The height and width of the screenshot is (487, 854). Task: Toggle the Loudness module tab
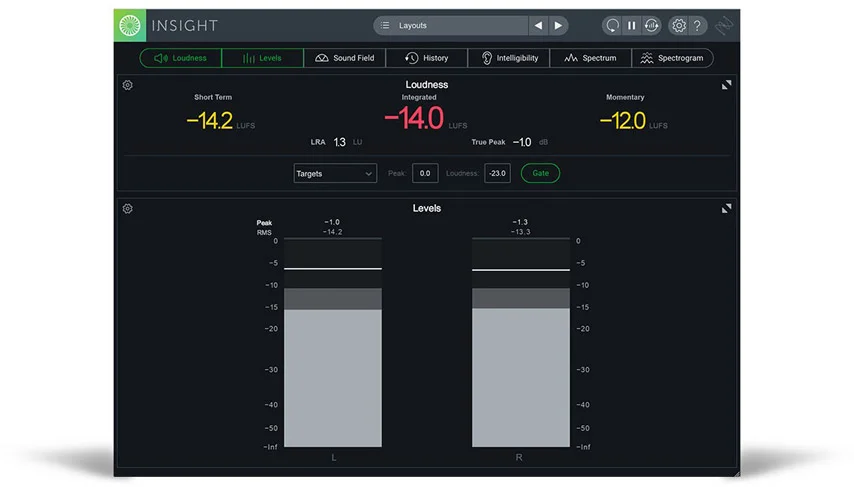tap(181, 58)
